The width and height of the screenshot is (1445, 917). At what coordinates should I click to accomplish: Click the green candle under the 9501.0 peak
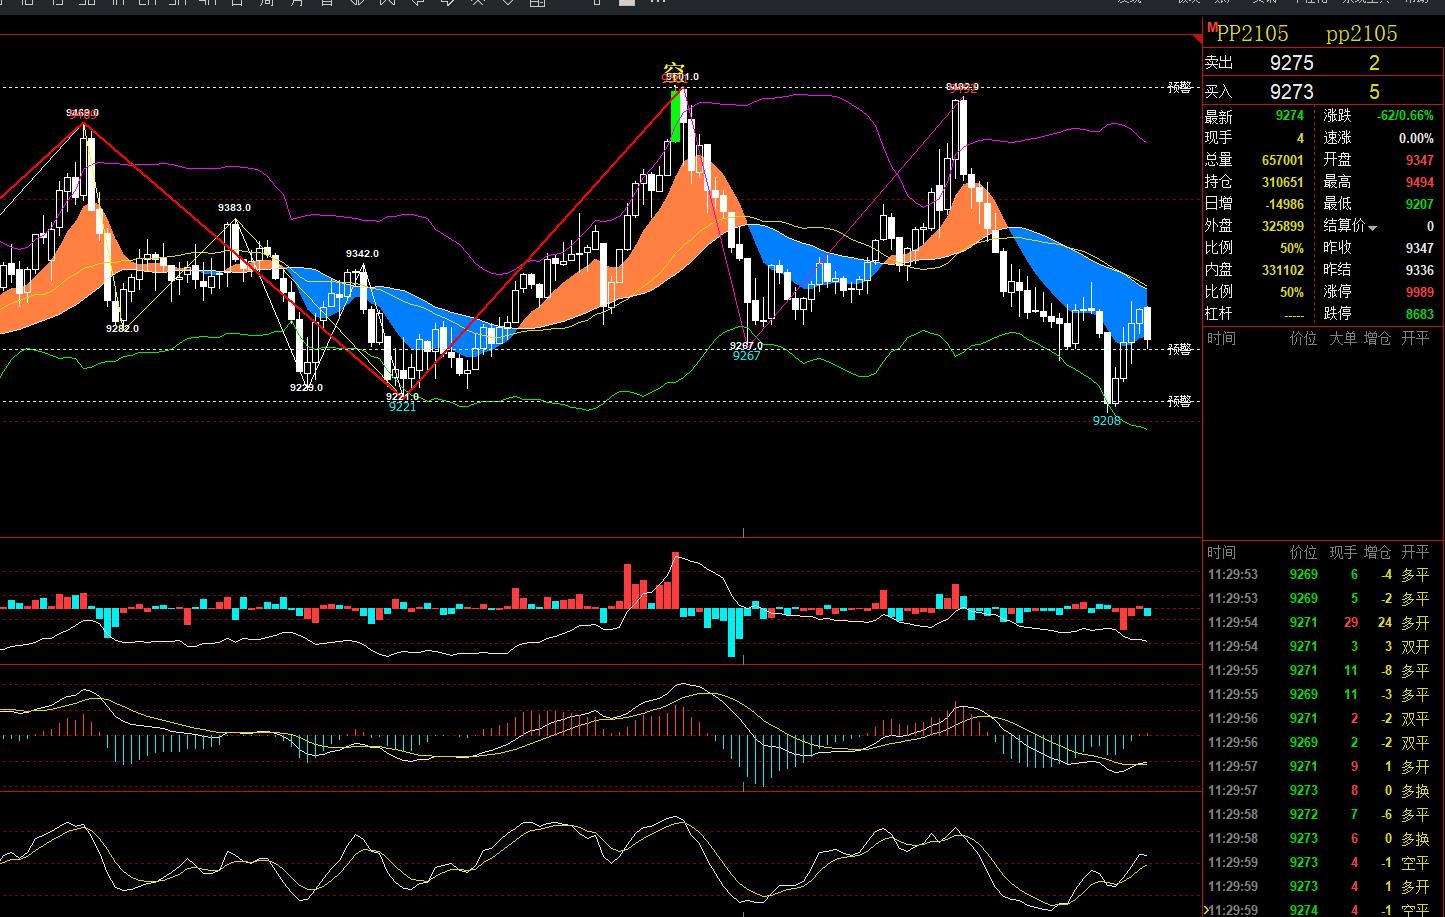[676, 115]
